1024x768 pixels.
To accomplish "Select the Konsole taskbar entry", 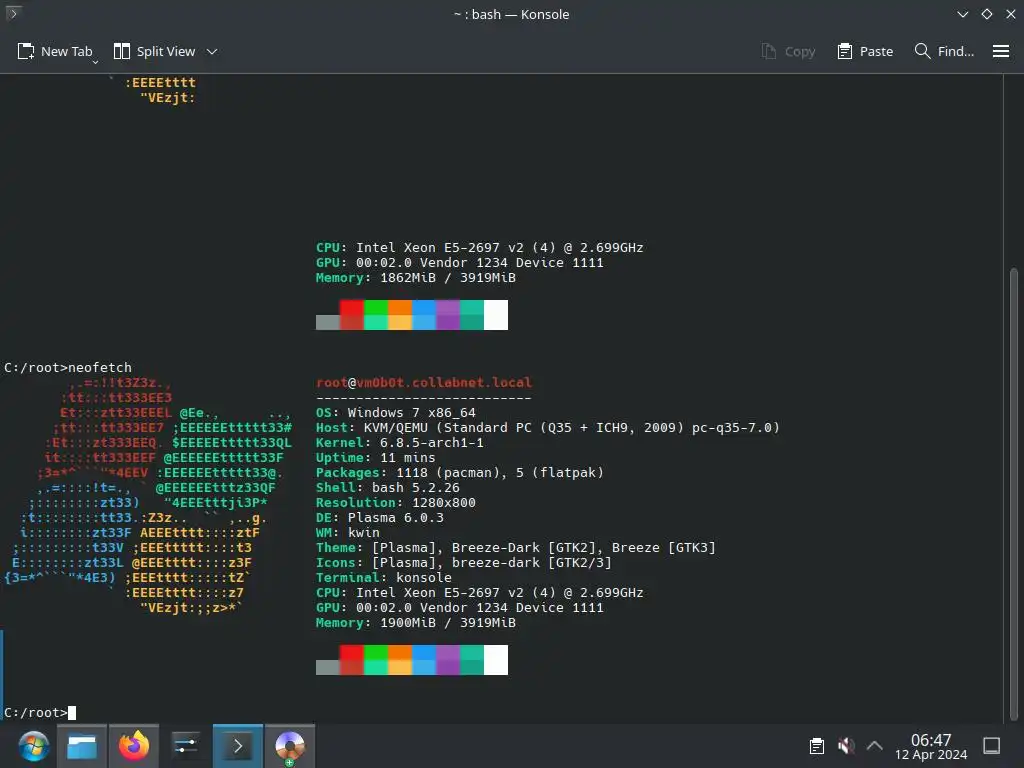I will click(238, 746).
